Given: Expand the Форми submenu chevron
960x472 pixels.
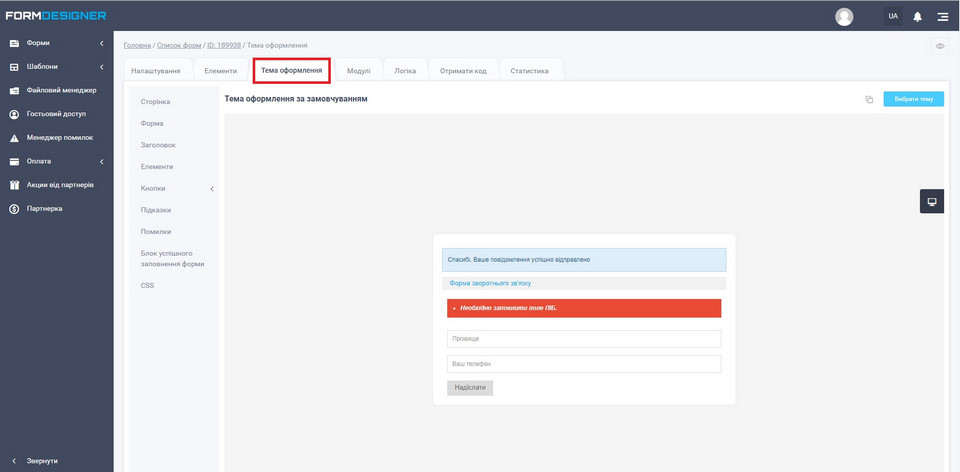Looking at the screenshot, I should (x=102, y=43).
